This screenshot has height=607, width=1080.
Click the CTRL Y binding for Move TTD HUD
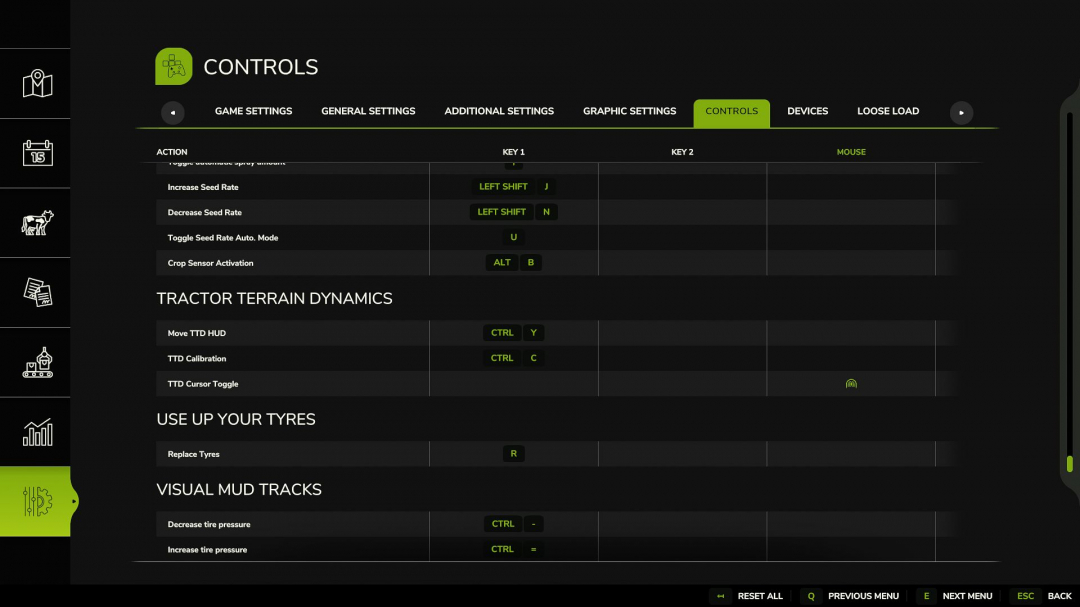click(514, 333)
